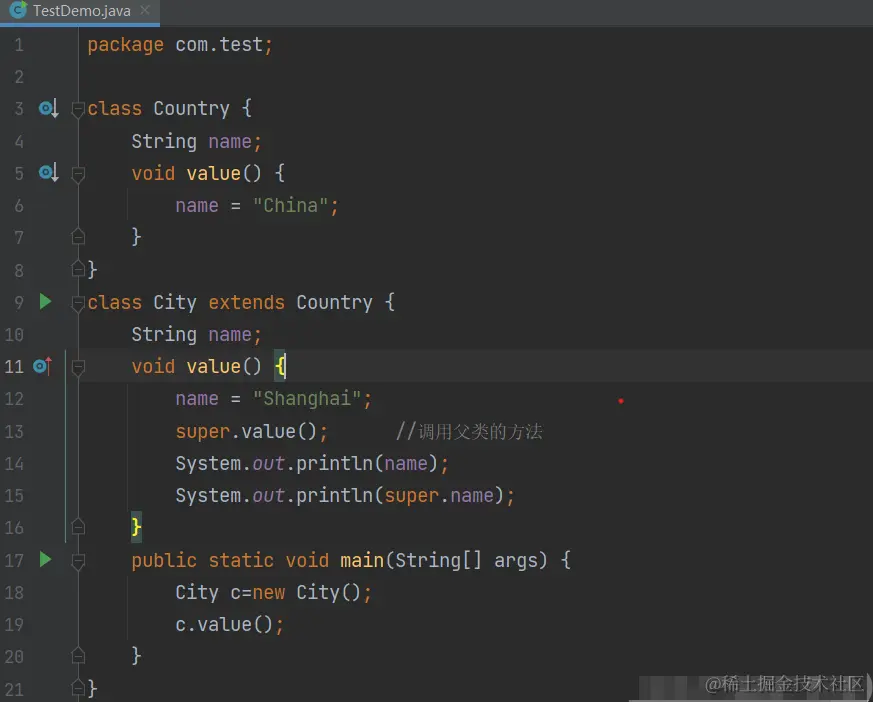Viewport: 873px width, 702px height.
Task: Run the main method using green gutter arrow
Action: coord(45,560)
